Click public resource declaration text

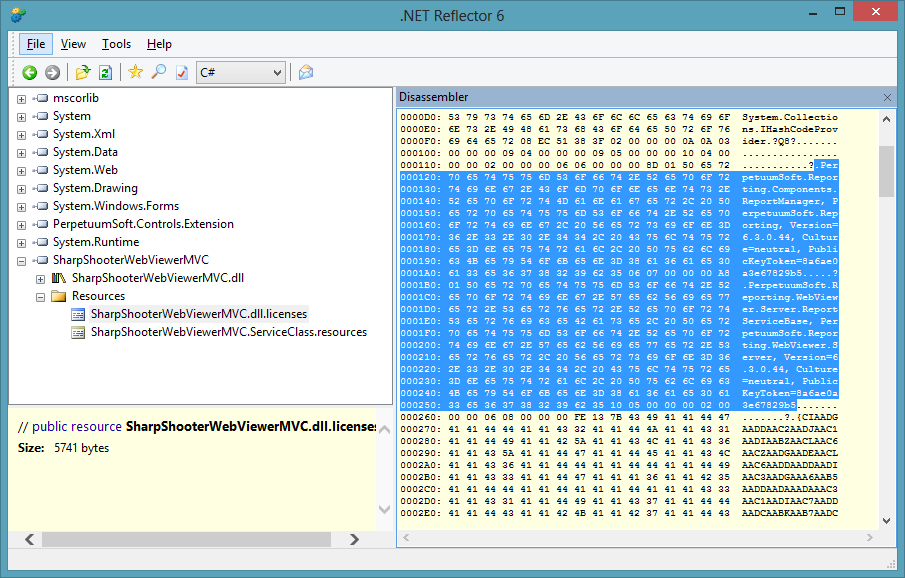pyautogui.click(x=197, y=427)
